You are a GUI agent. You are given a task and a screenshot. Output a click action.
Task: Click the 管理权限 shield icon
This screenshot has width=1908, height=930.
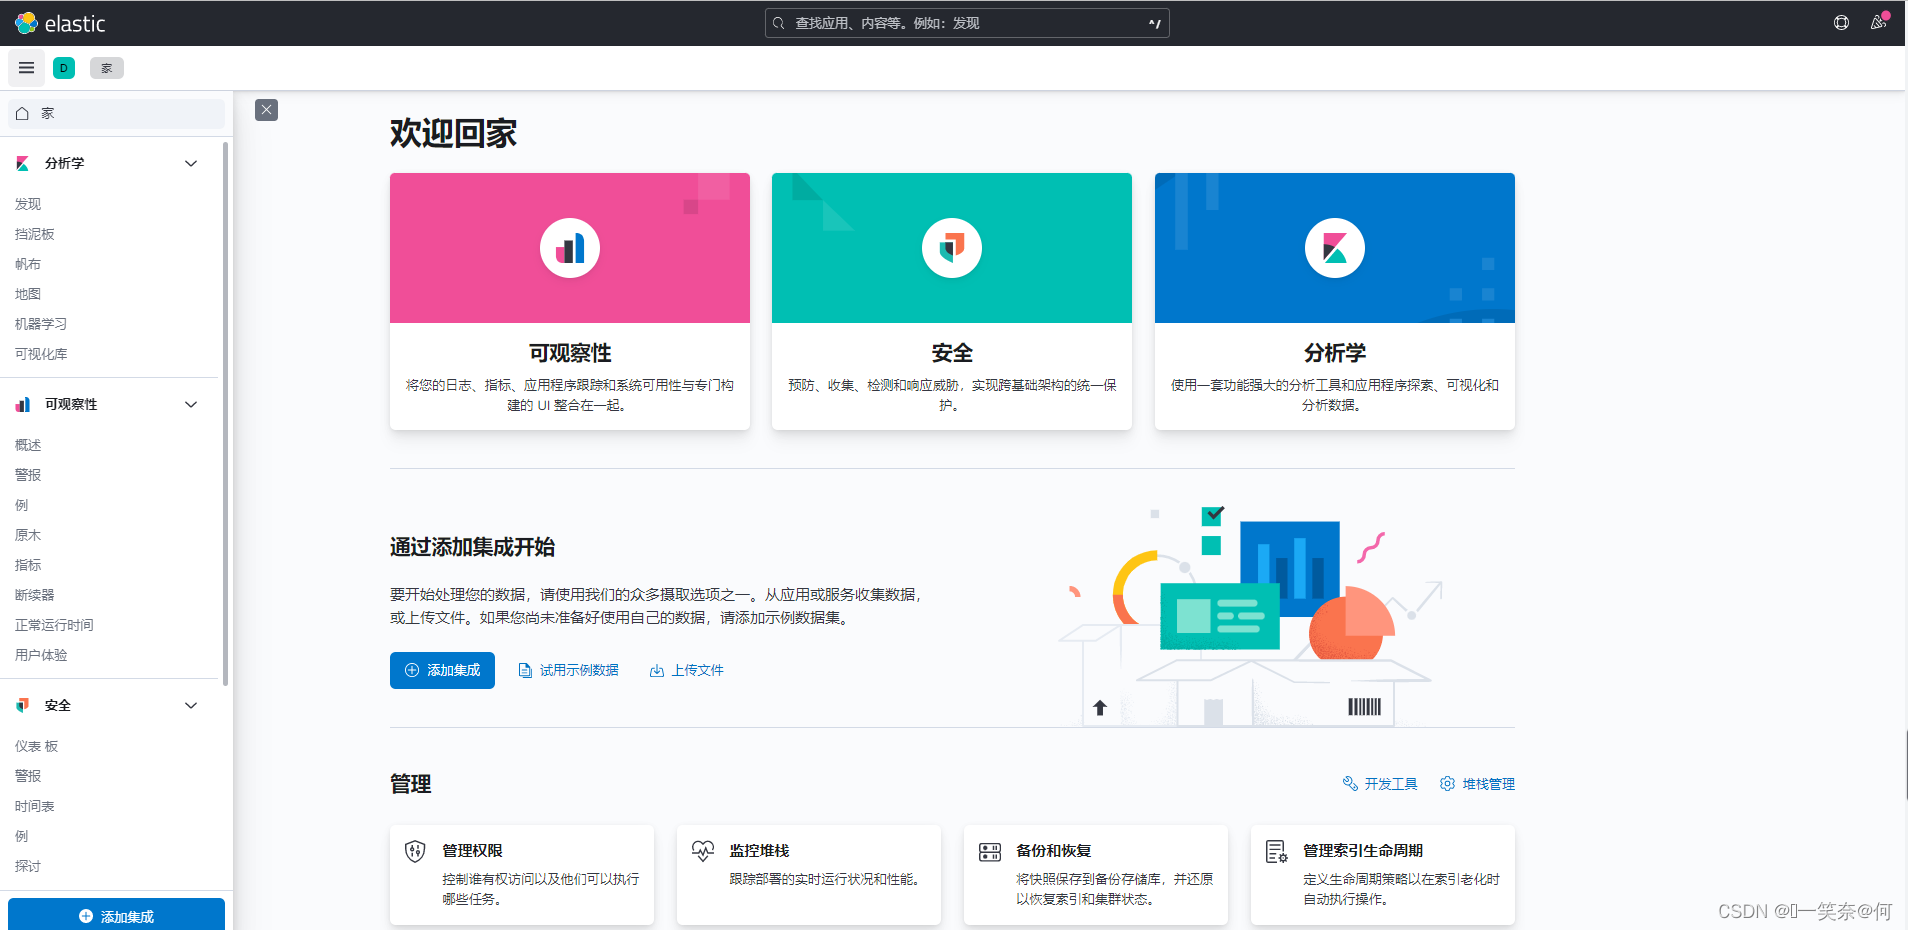coord(415,851)
